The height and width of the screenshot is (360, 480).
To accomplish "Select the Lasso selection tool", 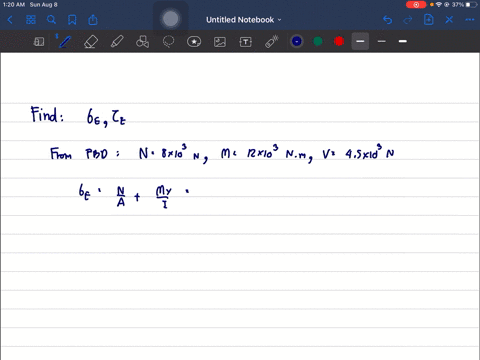I will 168,42.
